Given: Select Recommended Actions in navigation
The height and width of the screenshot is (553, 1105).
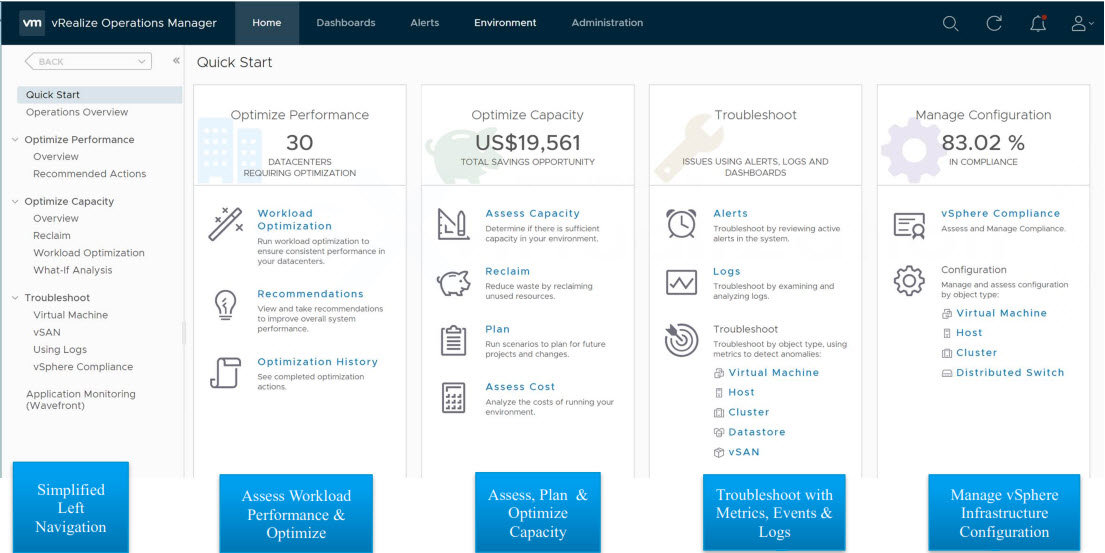Looking at the screenshot, I should (89, 173).
